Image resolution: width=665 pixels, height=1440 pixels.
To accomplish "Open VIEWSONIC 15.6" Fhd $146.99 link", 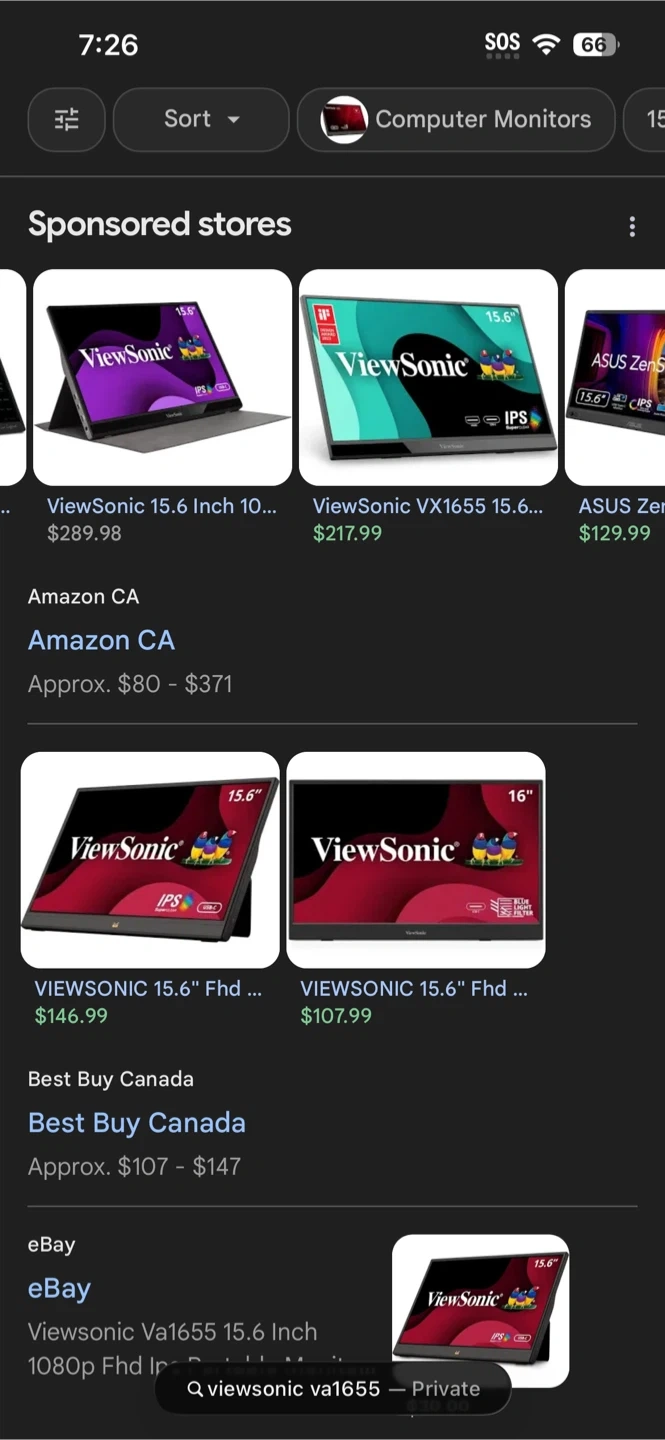I will [148, 988].
